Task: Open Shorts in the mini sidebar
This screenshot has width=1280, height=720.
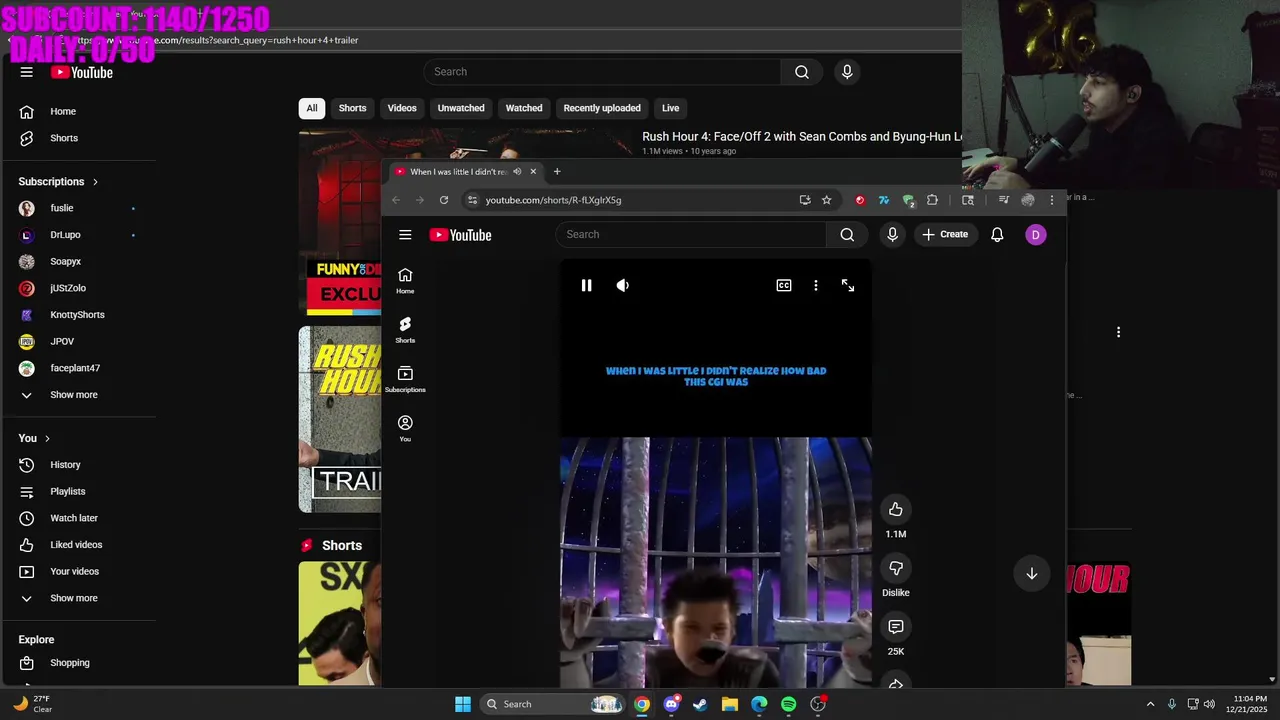Action: point(405,330)
